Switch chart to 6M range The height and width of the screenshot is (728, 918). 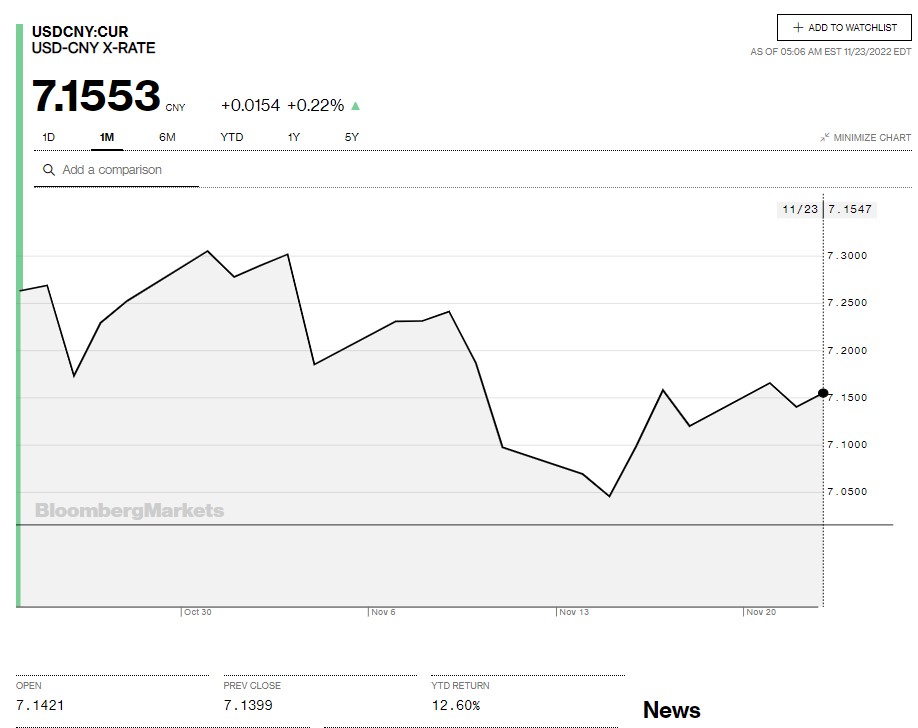coord(167,137)
